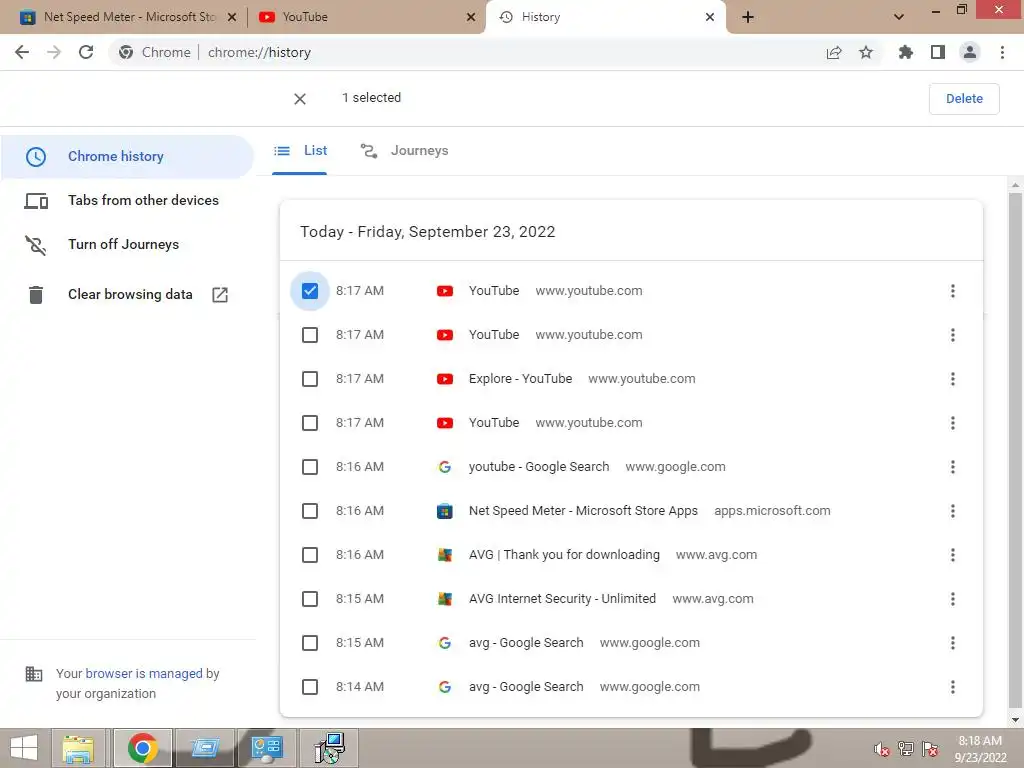
Task: Tick the Net Speed Meter entry checkbox
Action: (310, 511)
